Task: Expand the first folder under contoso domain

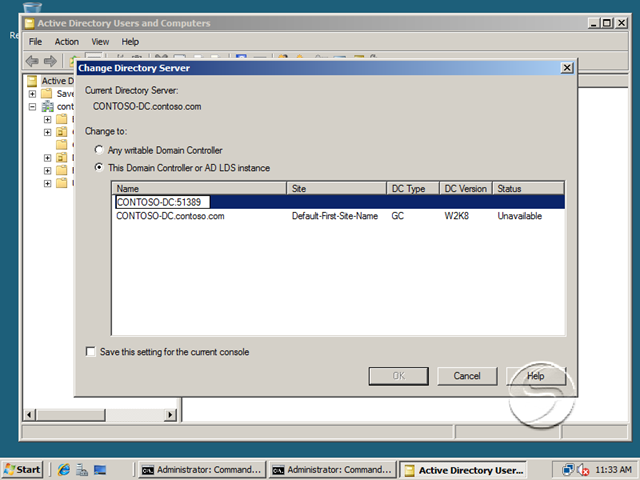Action: tap(47, 119)
